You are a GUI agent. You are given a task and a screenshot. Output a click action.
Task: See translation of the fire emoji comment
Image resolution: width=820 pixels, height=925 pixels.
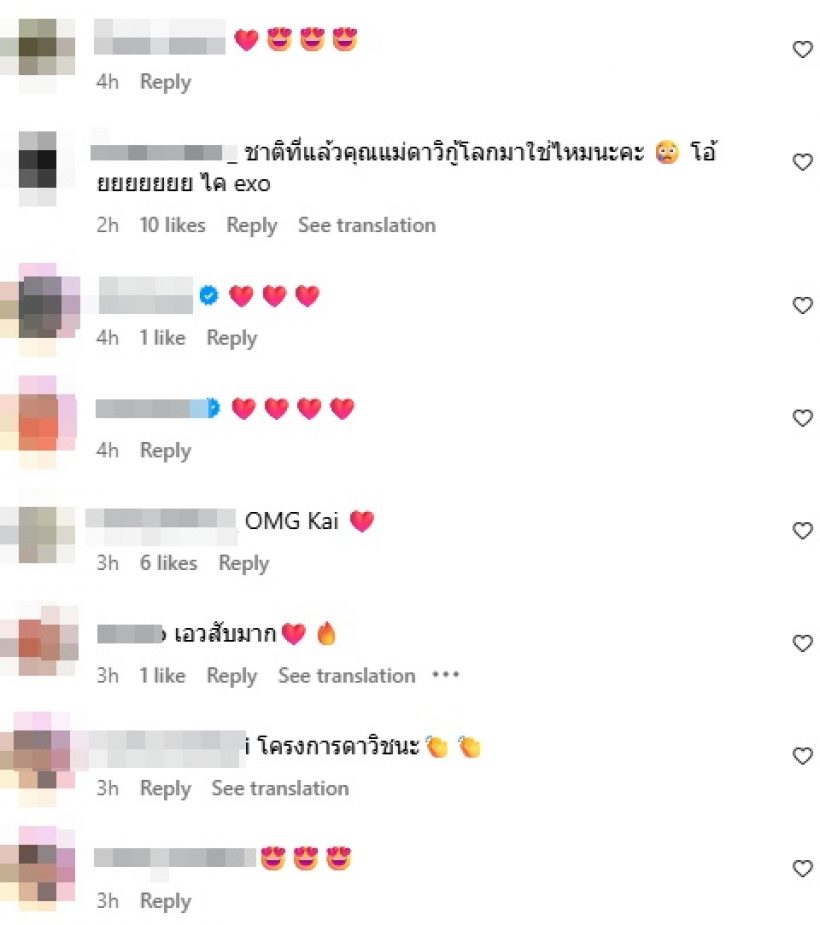[347, 675]
